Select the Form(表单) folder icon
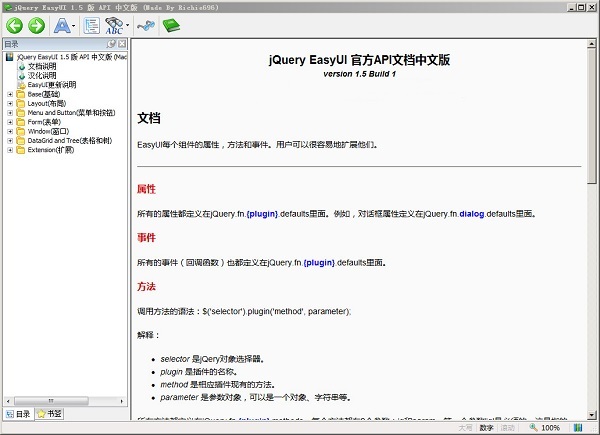Viewport: 600px width, 435px height. [21, 122]
